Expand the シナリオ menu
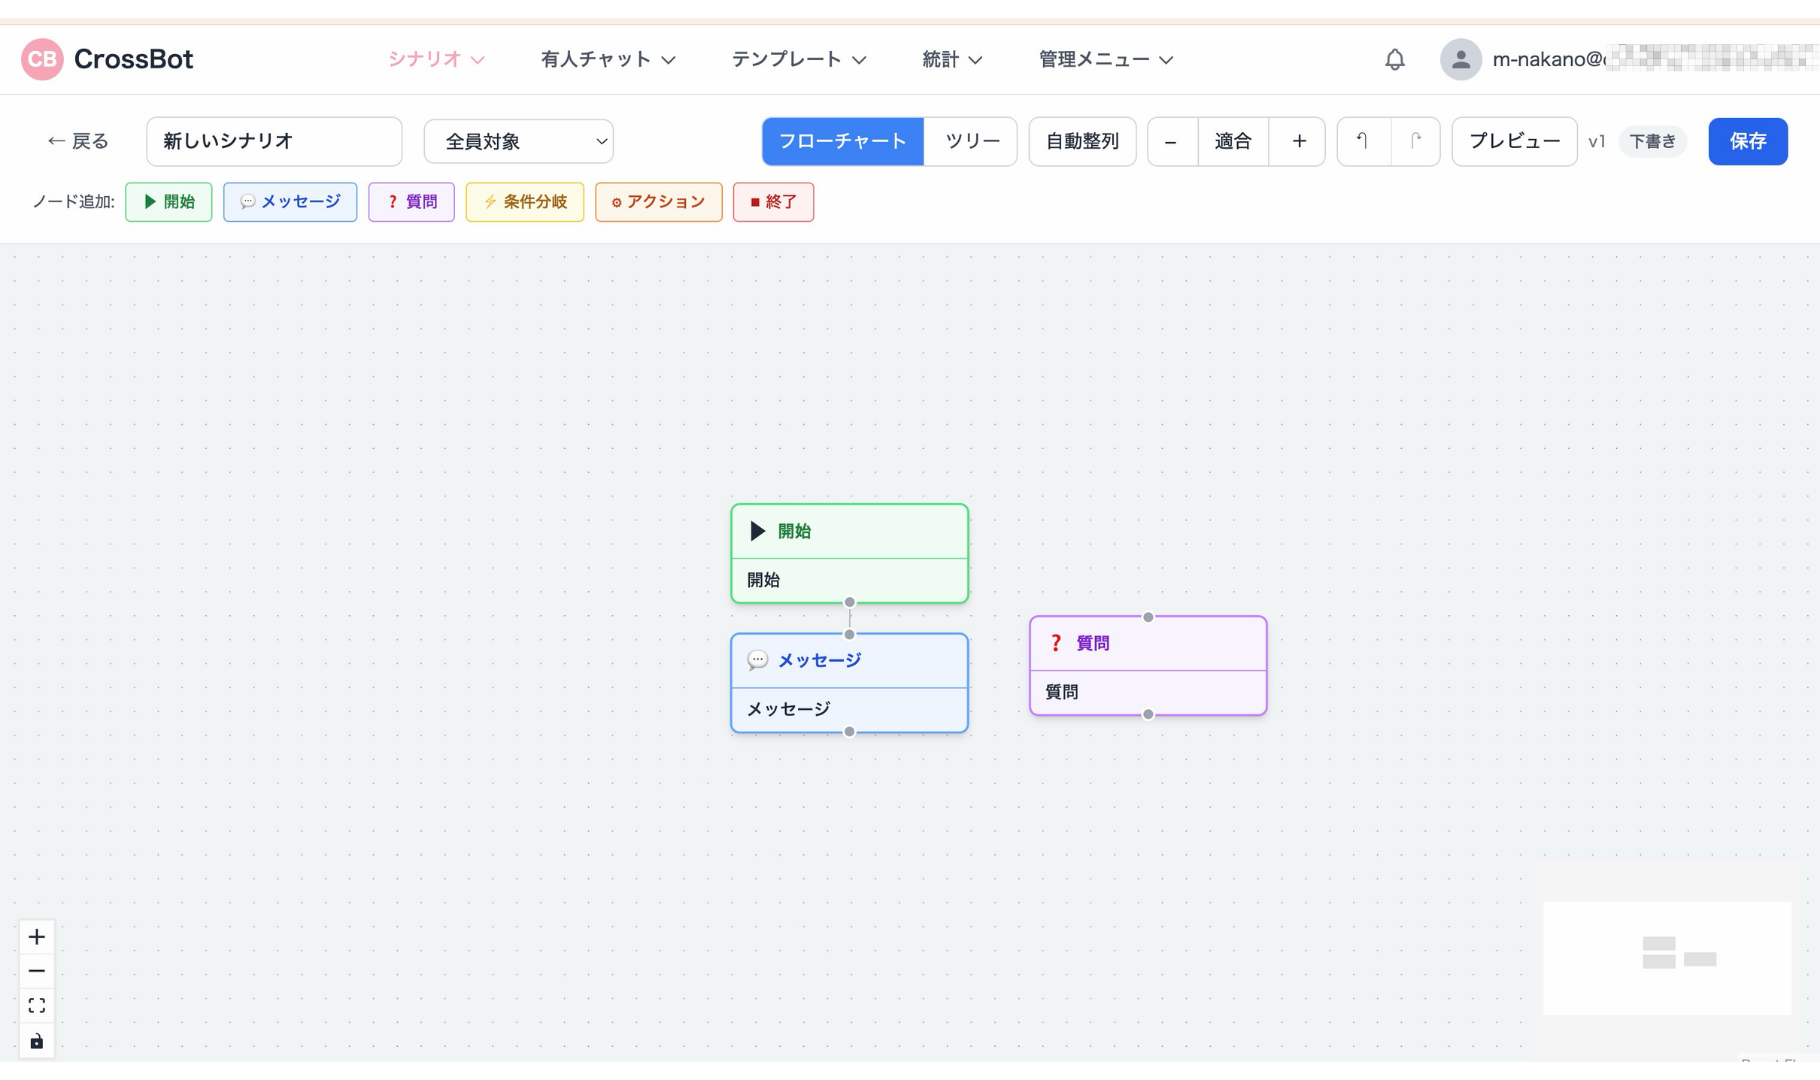The height and width of the screenshot is (1080, 1820). click(x=436, y=60)
